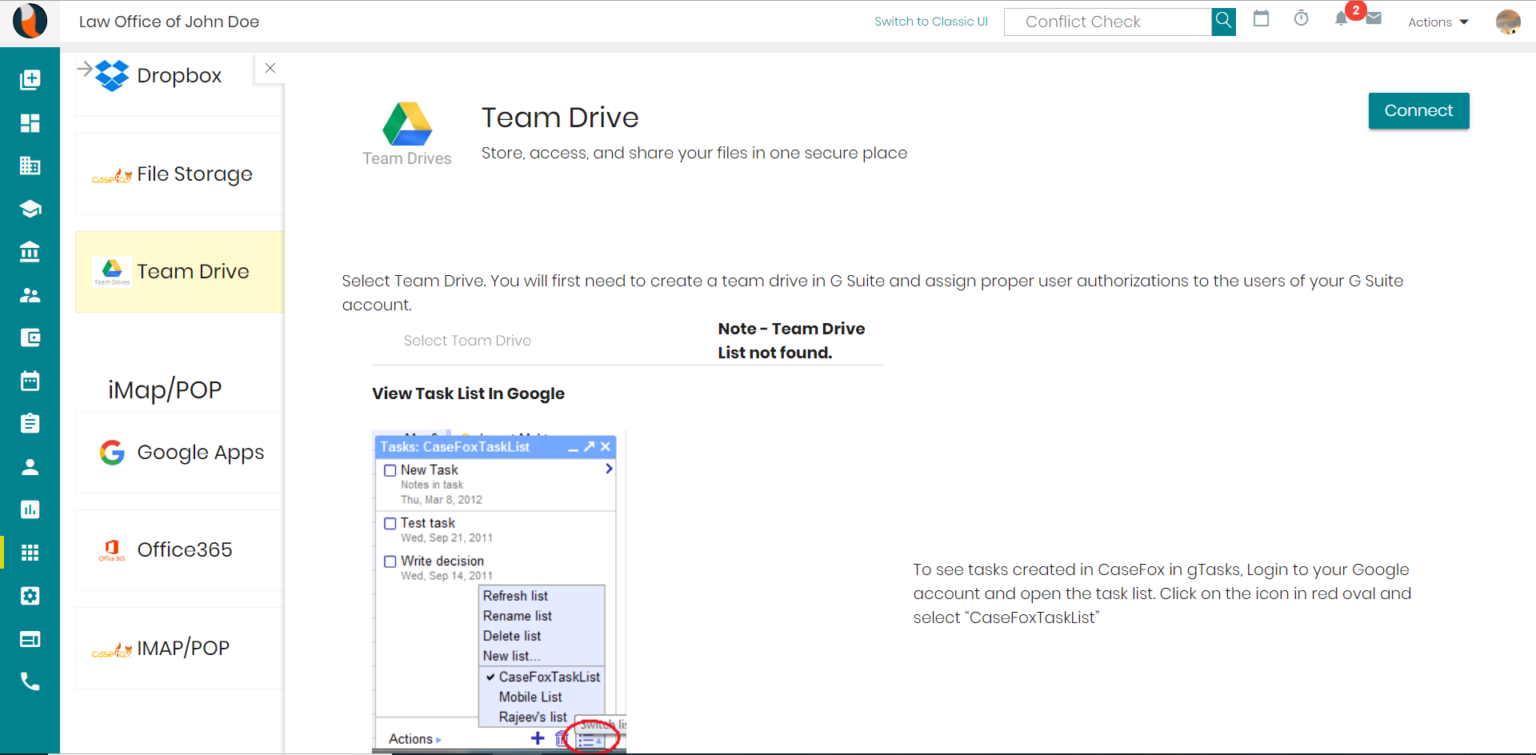
Task: Open notifications via the bell icon
Action: click(1340, 21)
